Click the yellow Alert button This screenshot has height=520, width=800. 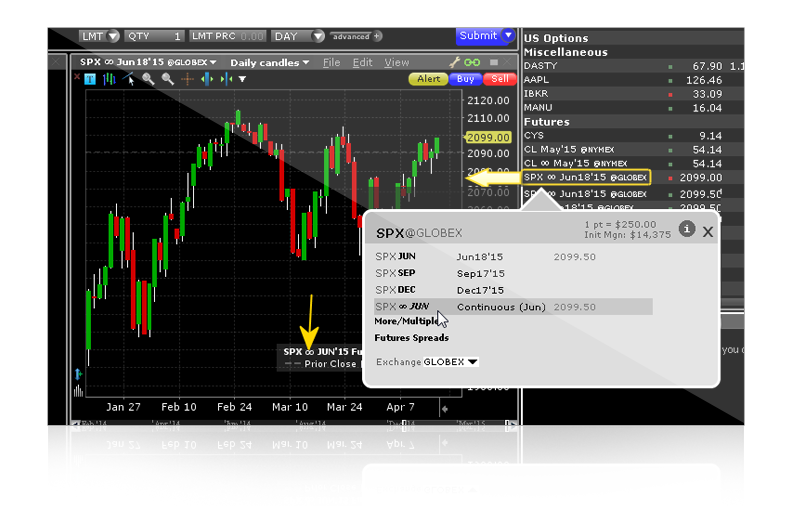coord(428,79)
